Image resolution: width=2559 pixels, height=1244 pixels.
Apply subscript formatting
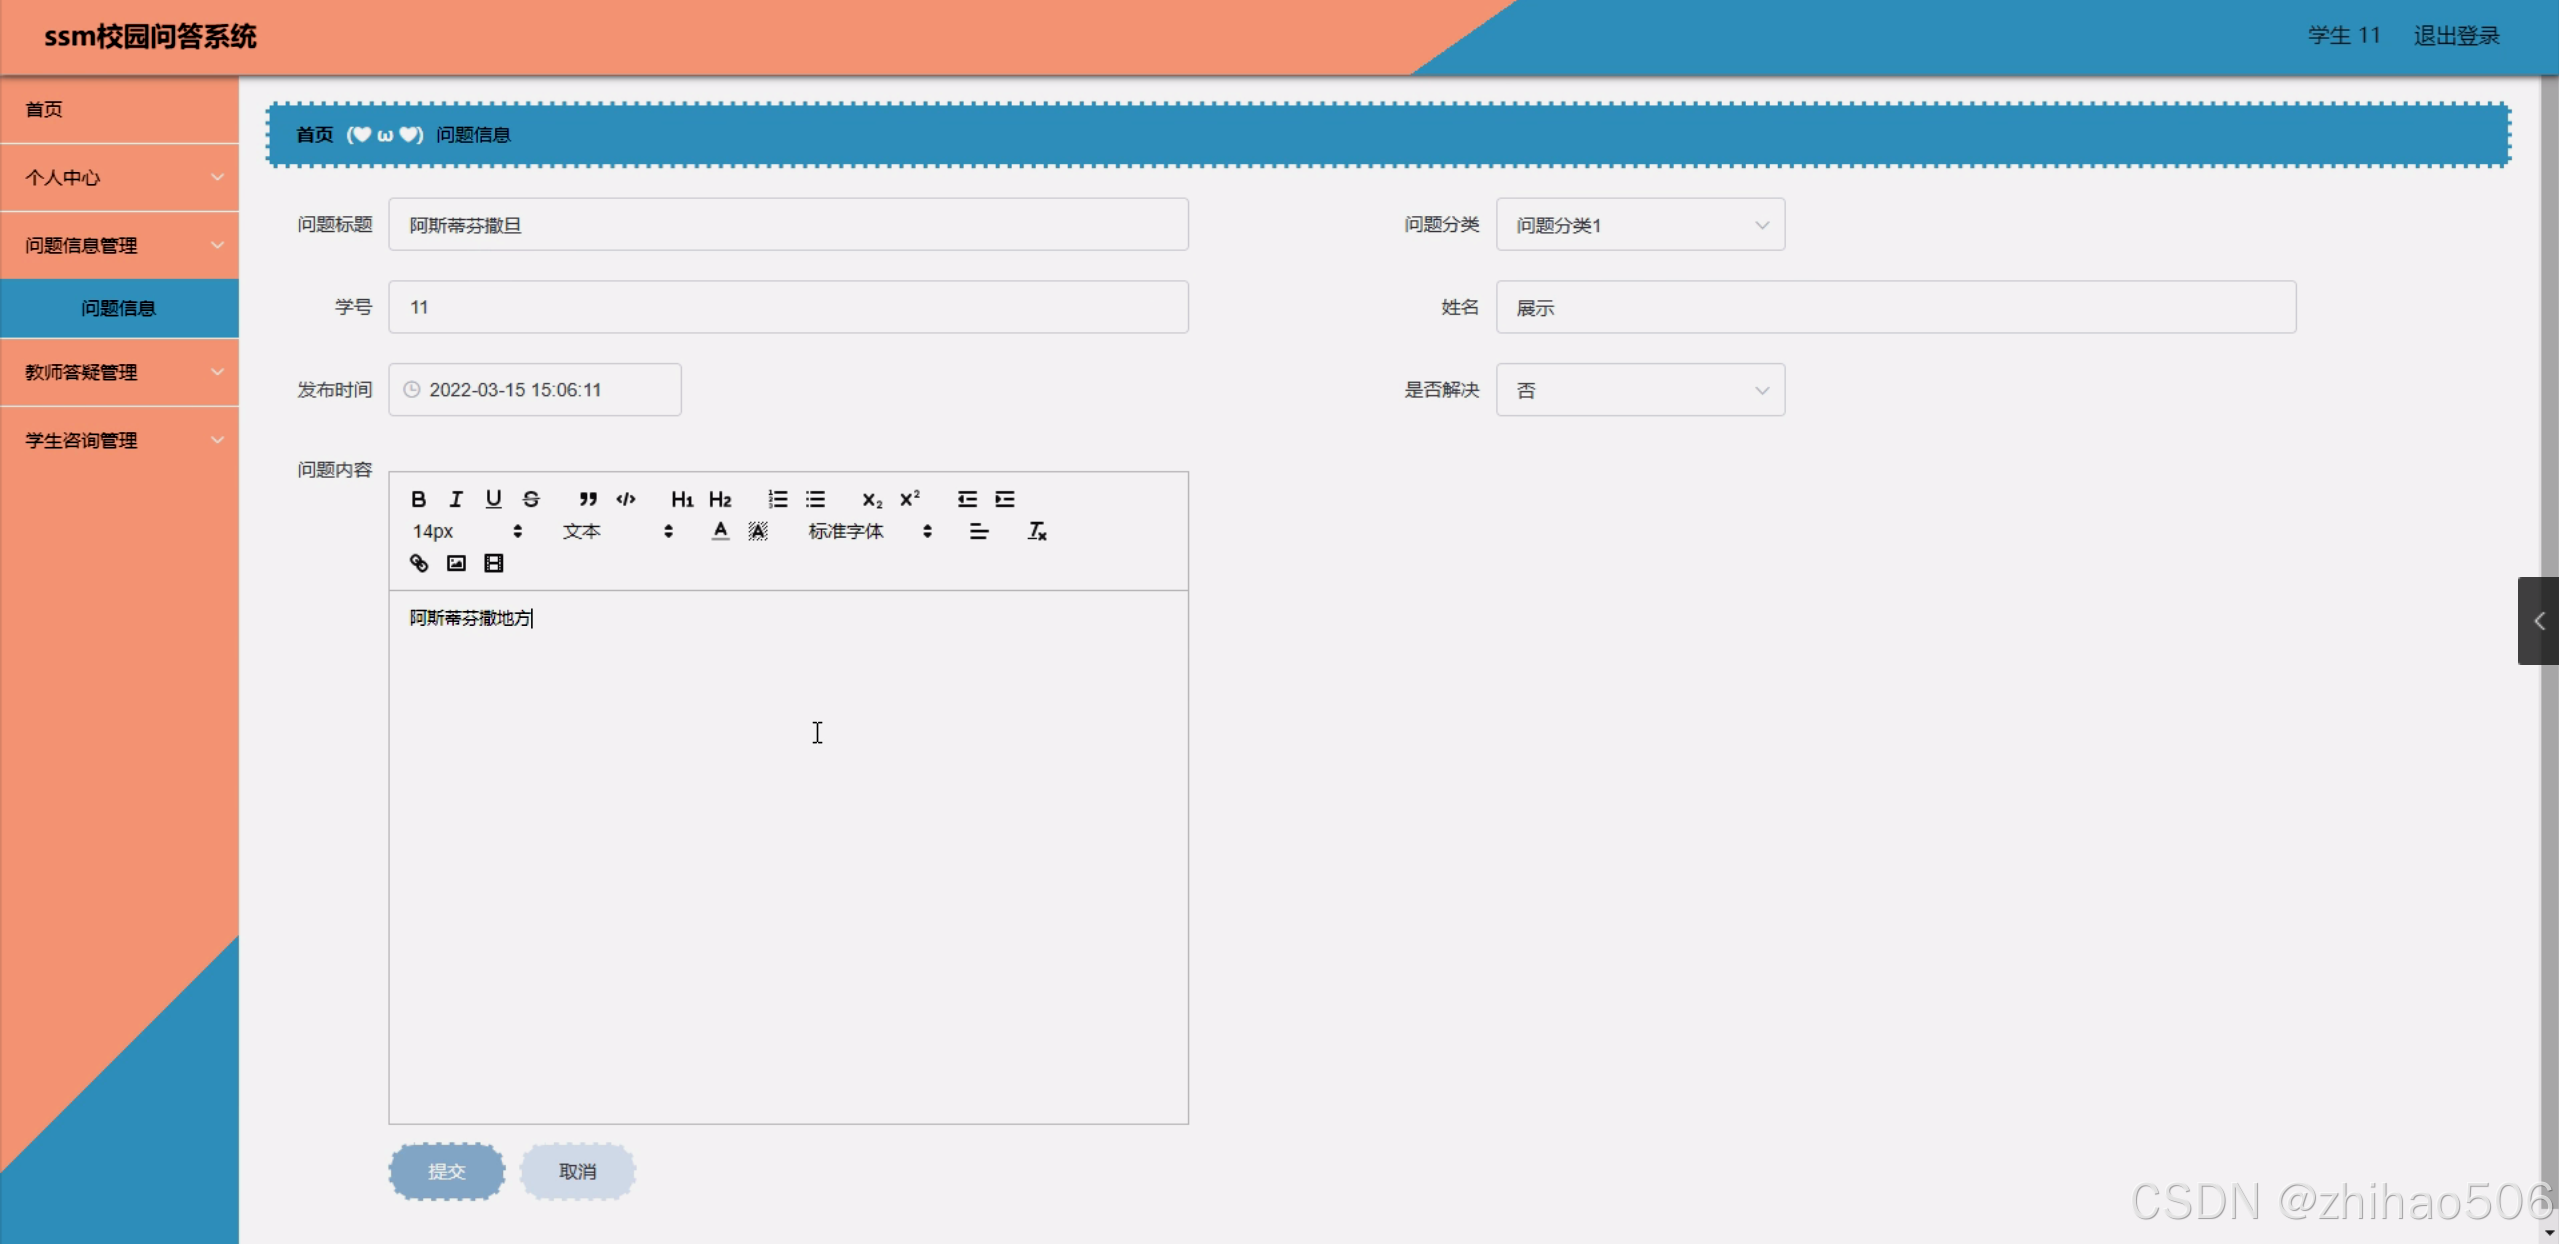[872, 499]
